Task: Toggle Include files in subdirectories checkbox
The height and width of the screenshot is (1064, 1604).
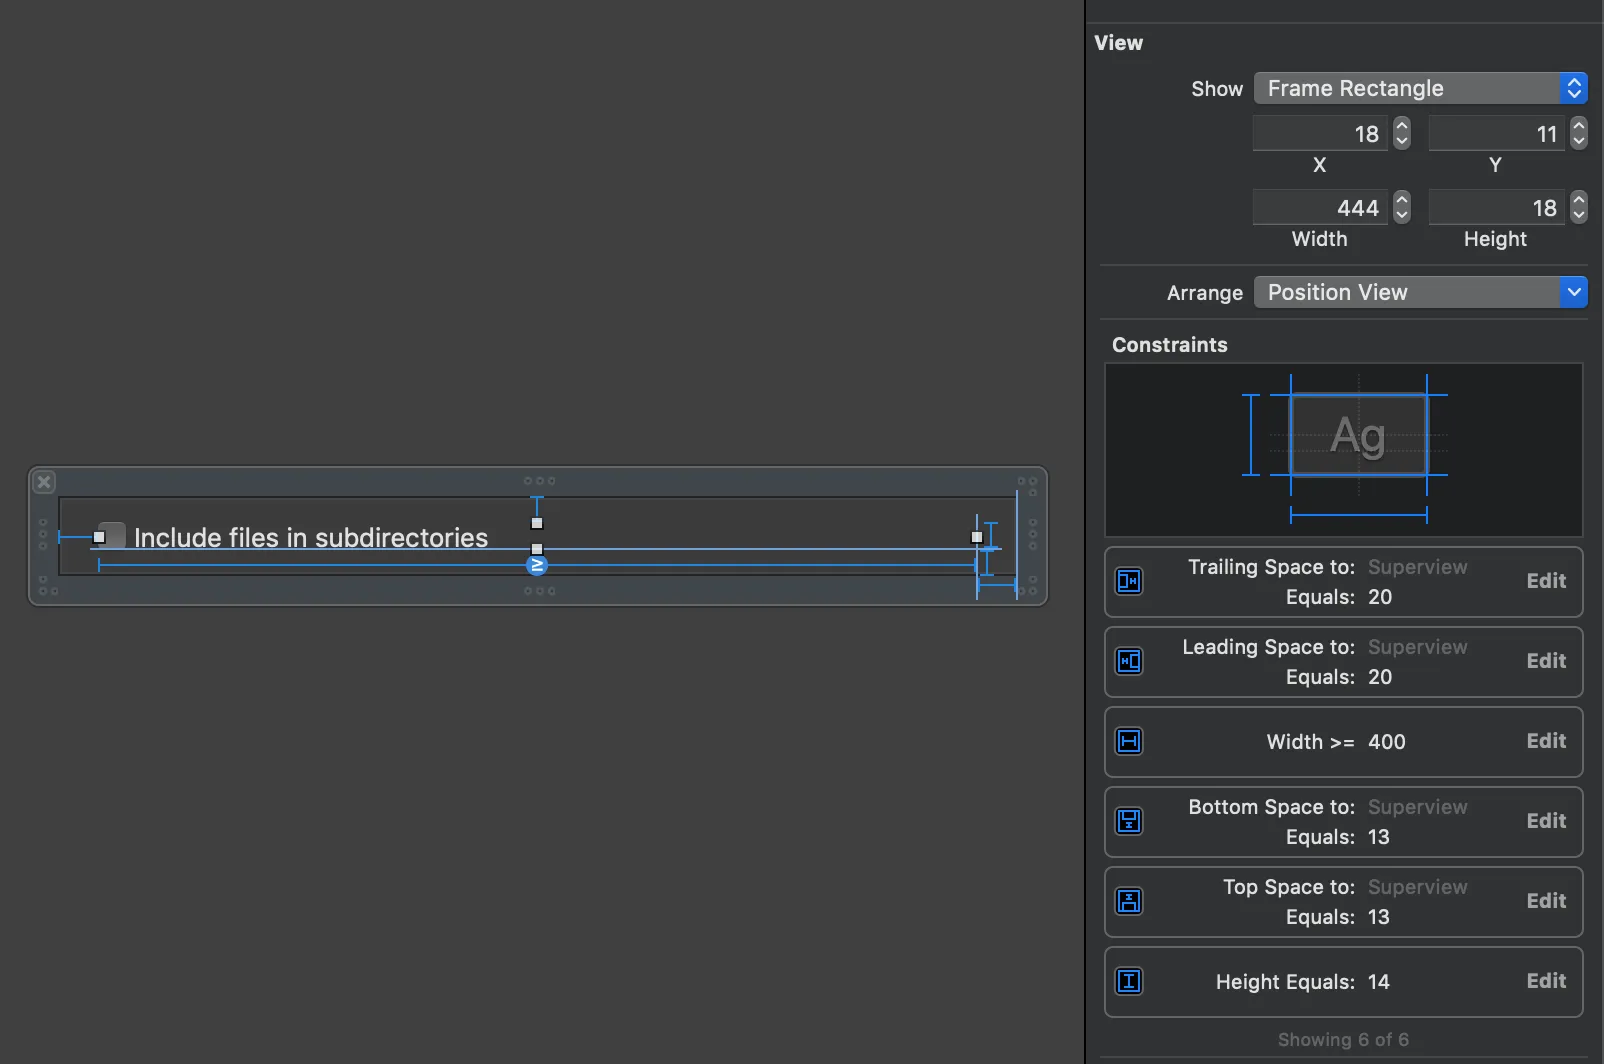Action: (111, 537)
